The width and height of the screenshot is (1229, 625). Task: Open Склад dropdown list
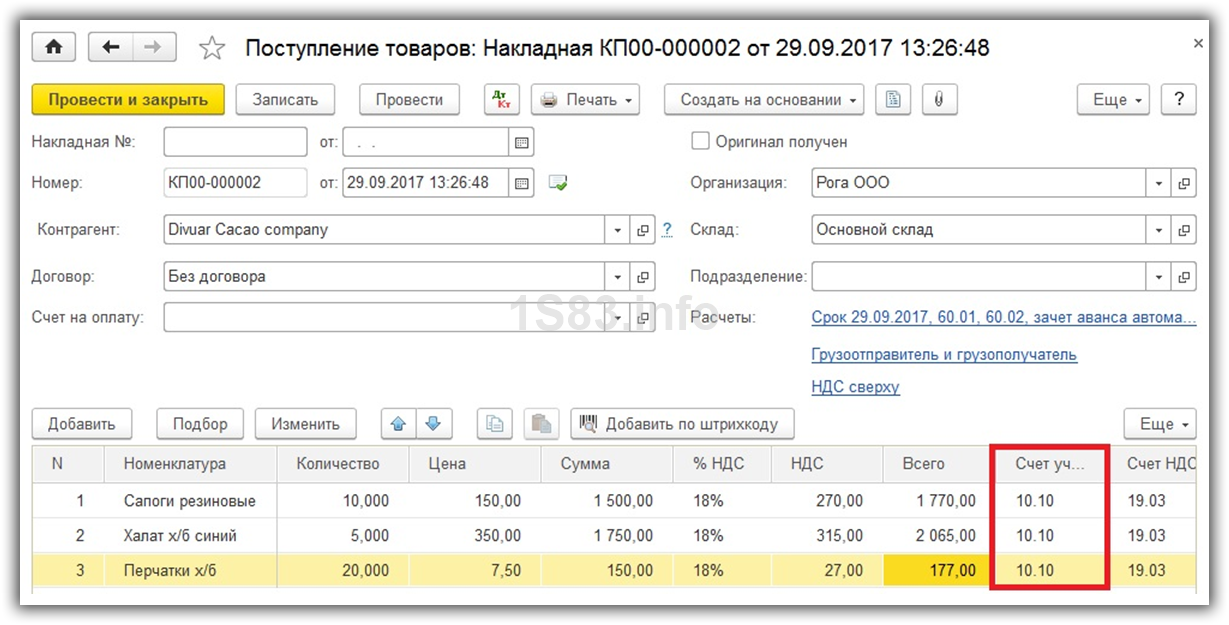[1158, 230]
